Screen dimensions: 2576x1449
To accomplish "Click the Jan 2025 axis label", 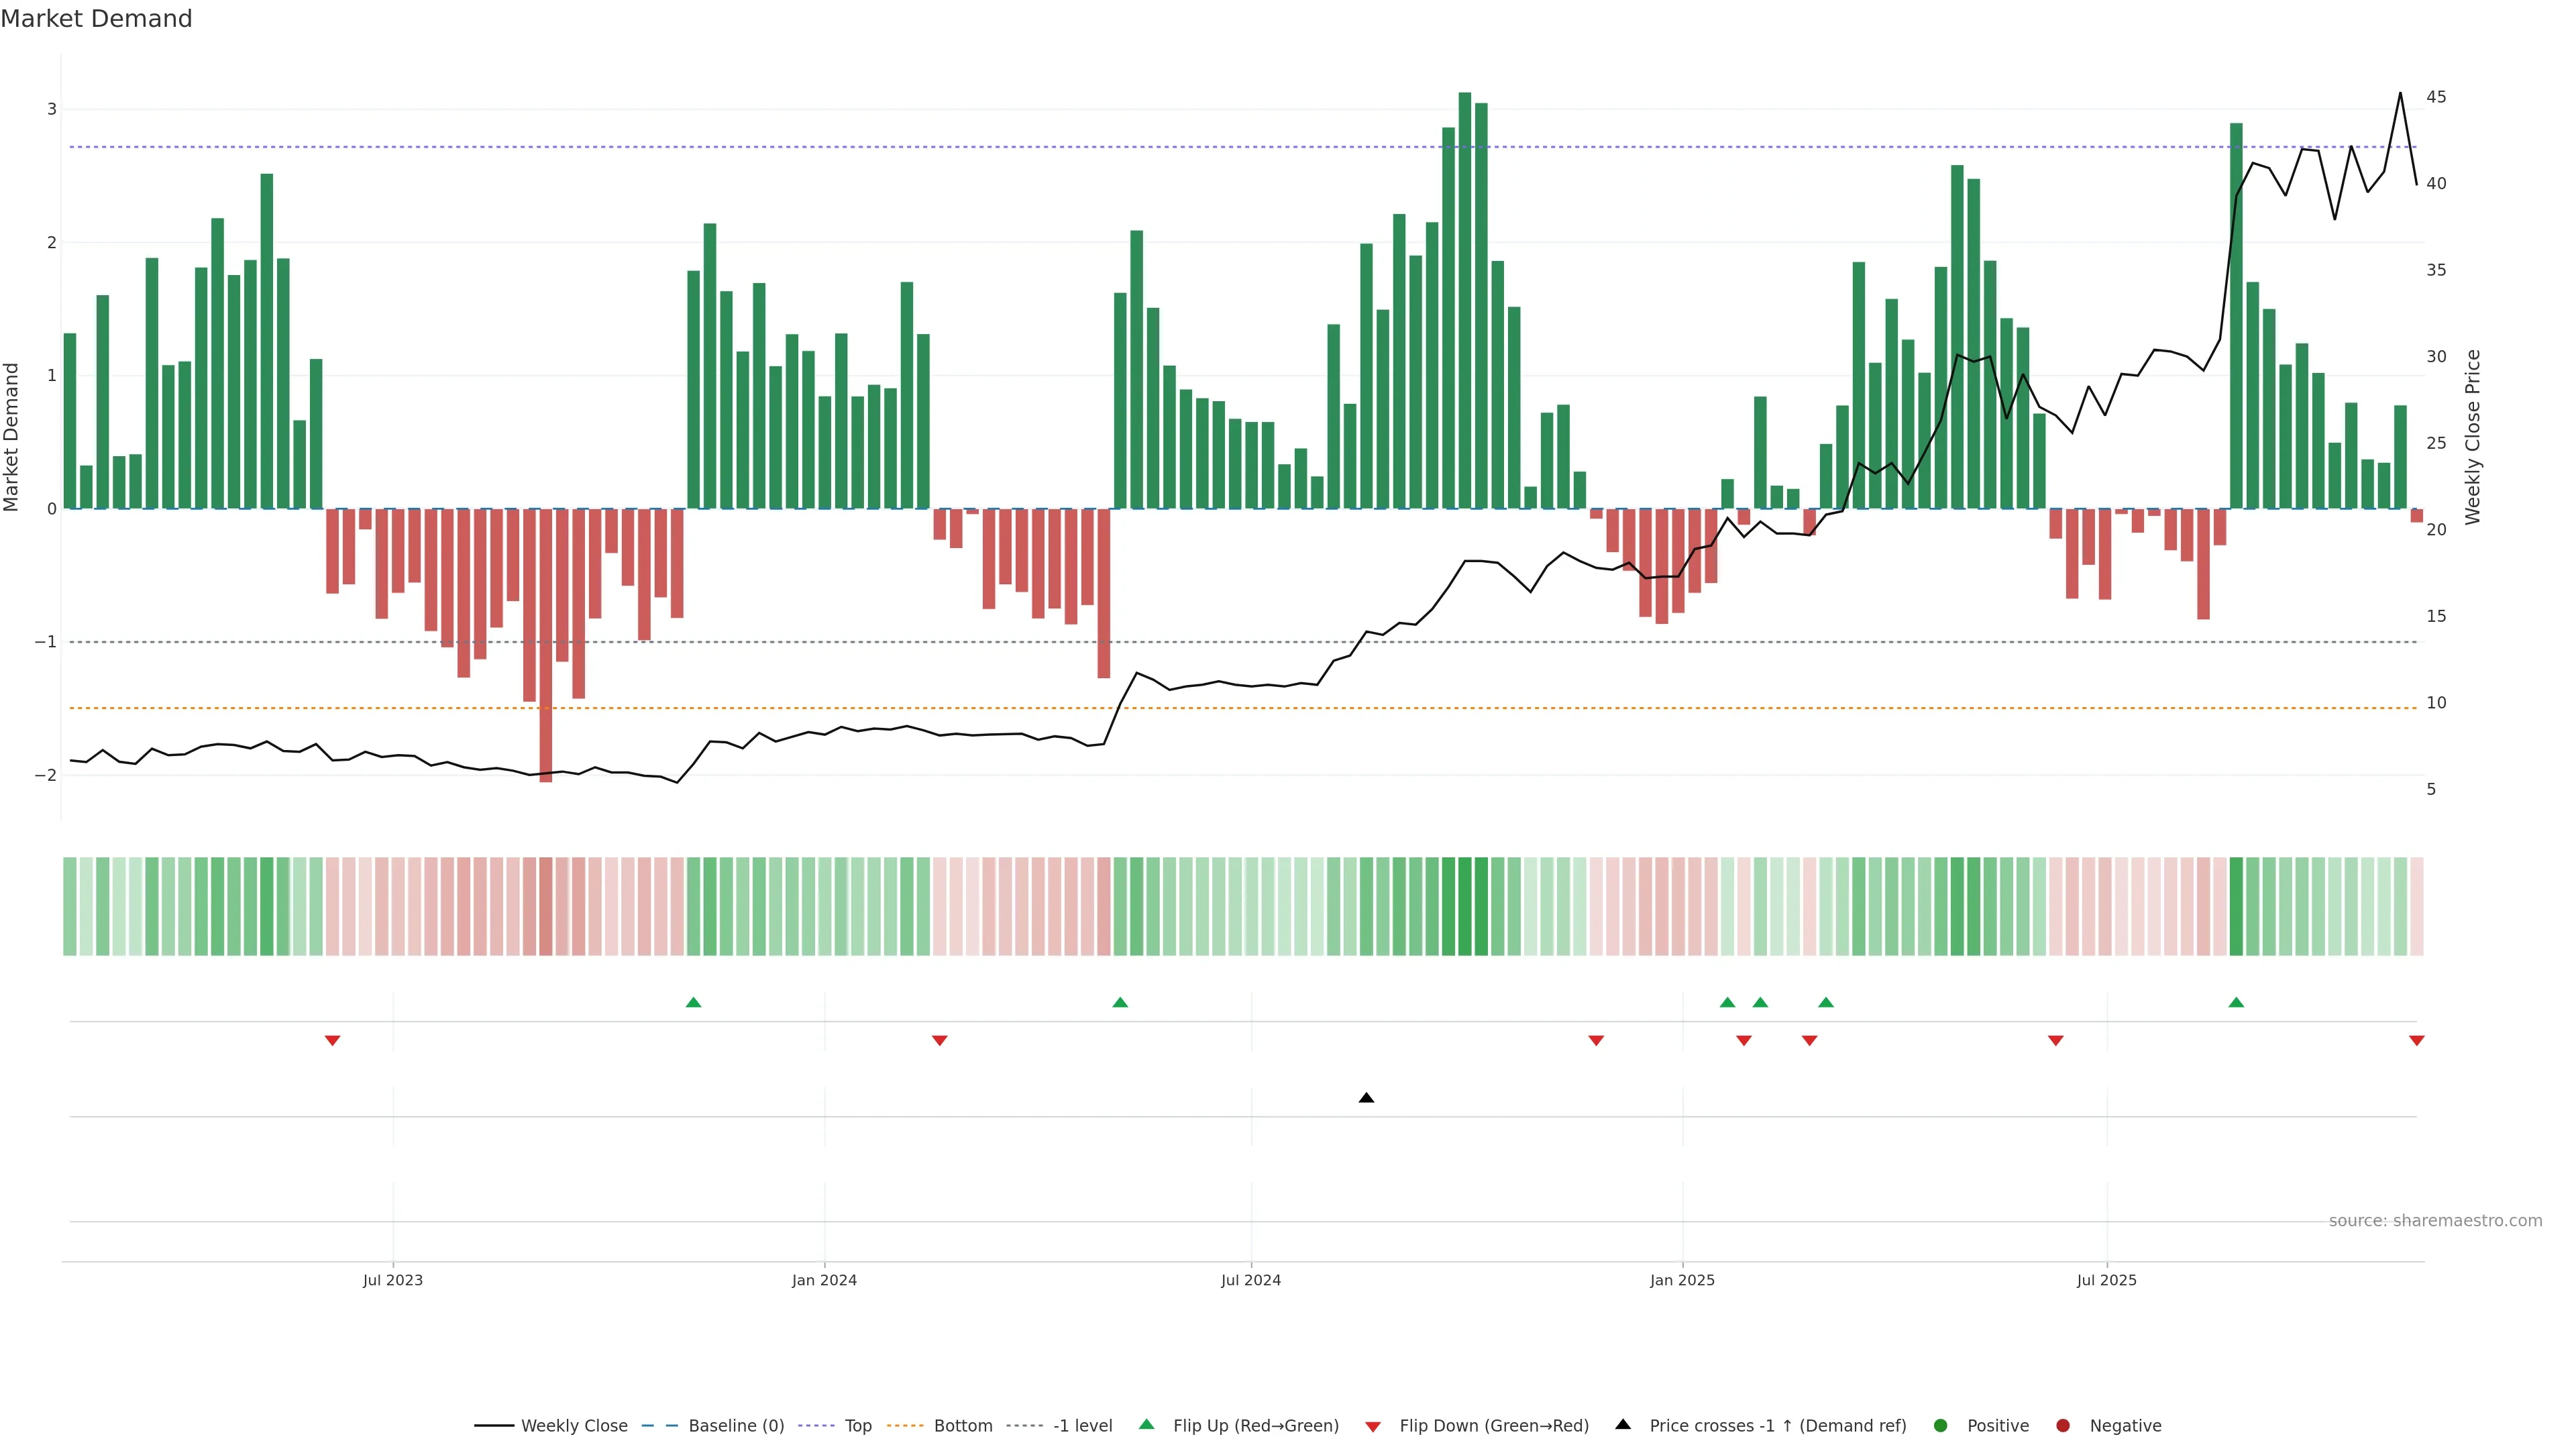I will pyautogui.click(x=1682, y=1280).
